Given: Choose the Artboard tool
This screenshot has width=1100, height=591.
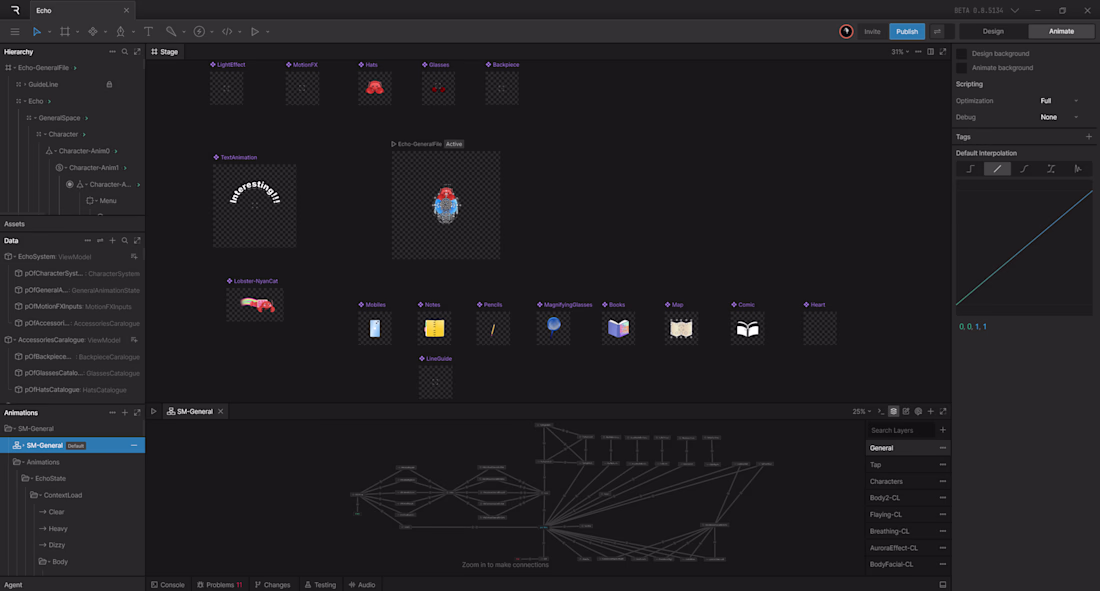Looking at the screenshot, I should (x=65, y=32).
